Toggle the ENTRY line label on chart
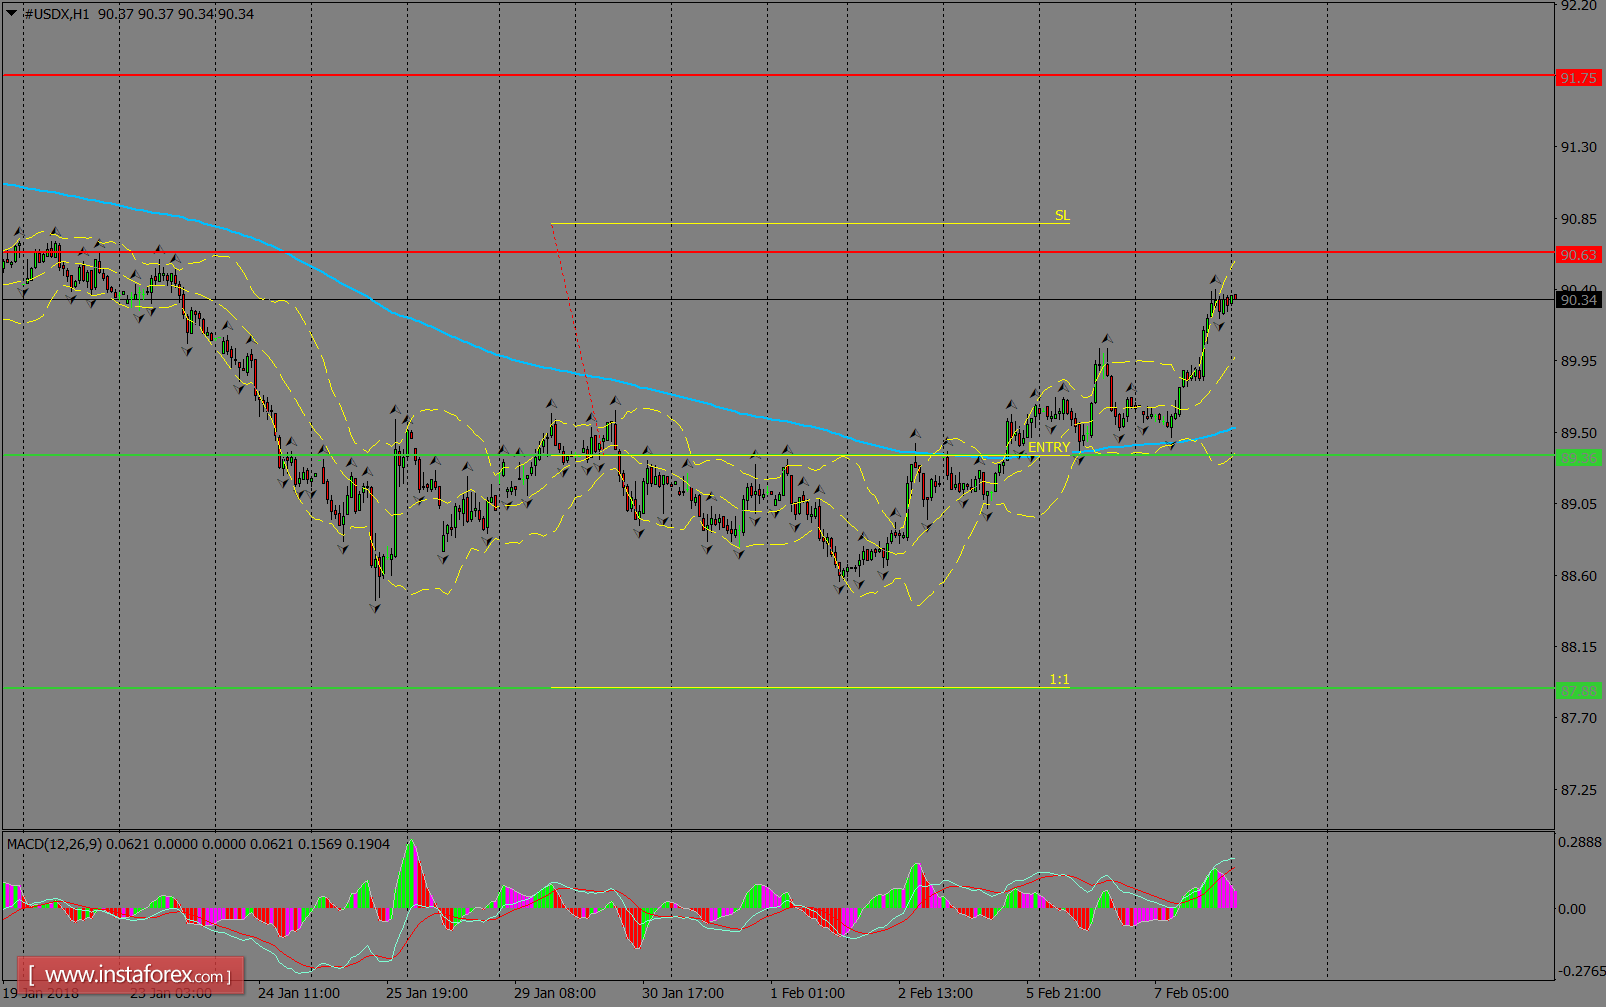Screen dimensions: 1606x1007 click(1048, 447)
